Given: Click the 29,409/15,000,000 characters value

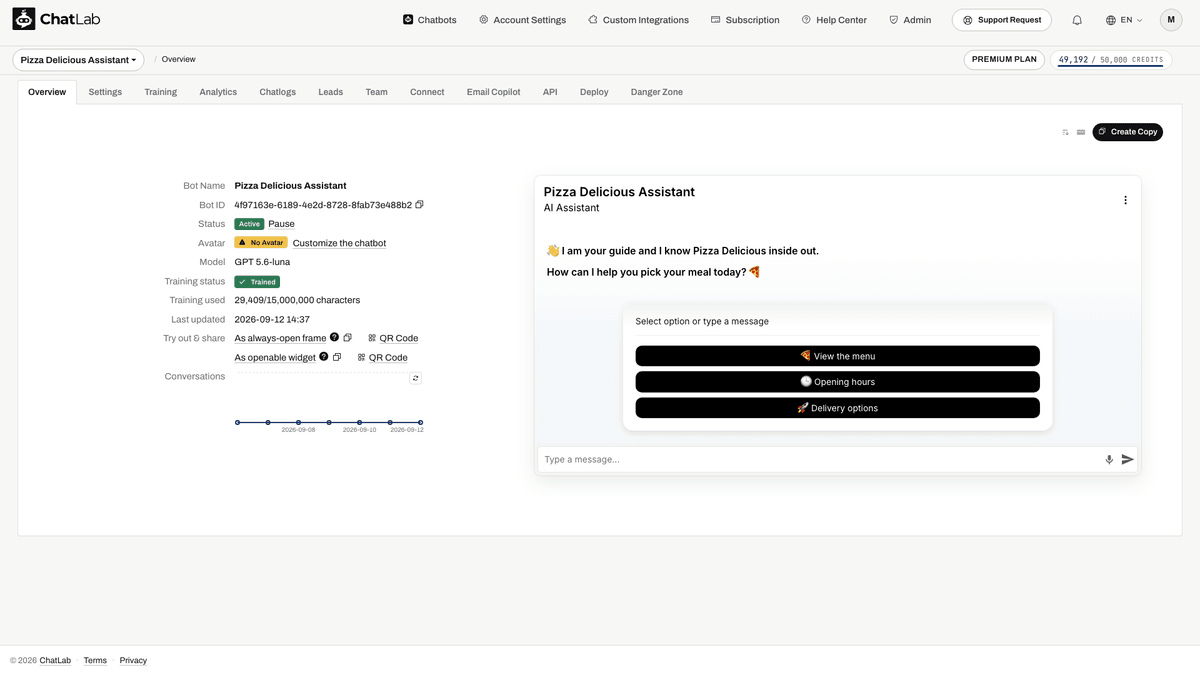Looking at the screenshot, I should pyautogui.click(x=297, y=300).
